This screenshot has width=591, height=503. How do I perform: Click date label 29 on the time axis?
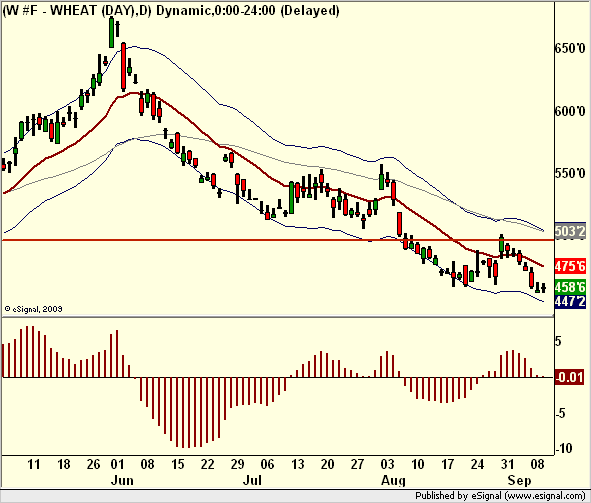(237, 464)
